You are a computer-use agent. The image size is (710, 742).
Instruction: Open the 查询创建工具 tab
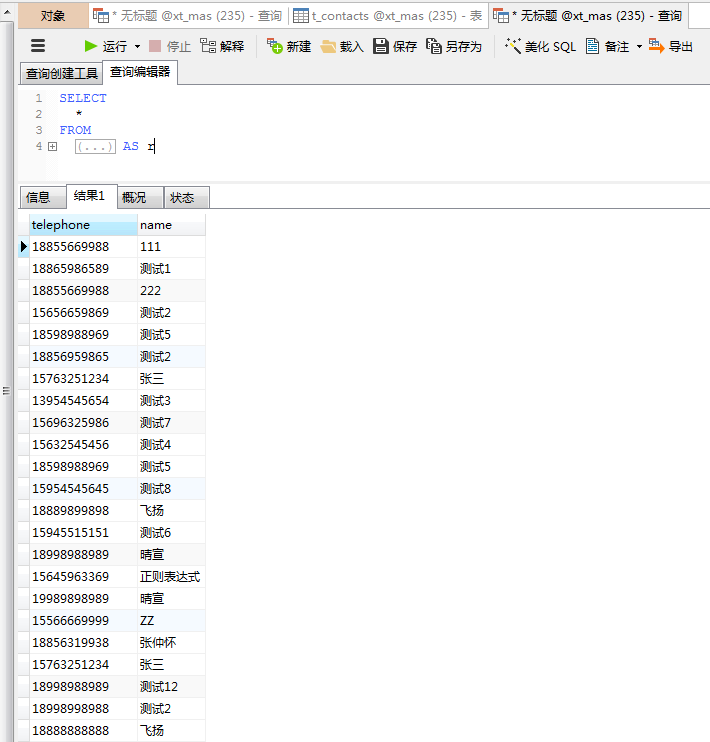(62, 73)
